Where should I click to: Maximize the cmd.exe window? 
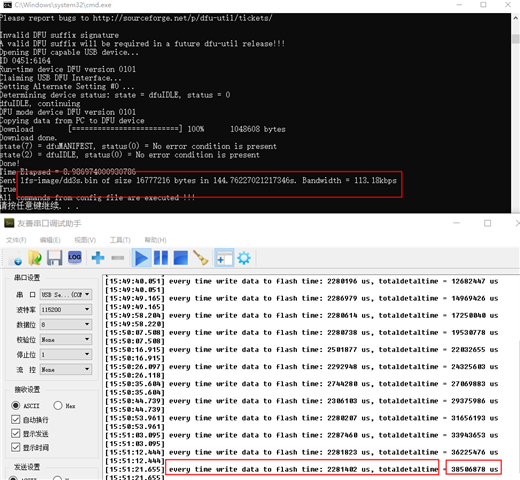[x=483, y=5]
